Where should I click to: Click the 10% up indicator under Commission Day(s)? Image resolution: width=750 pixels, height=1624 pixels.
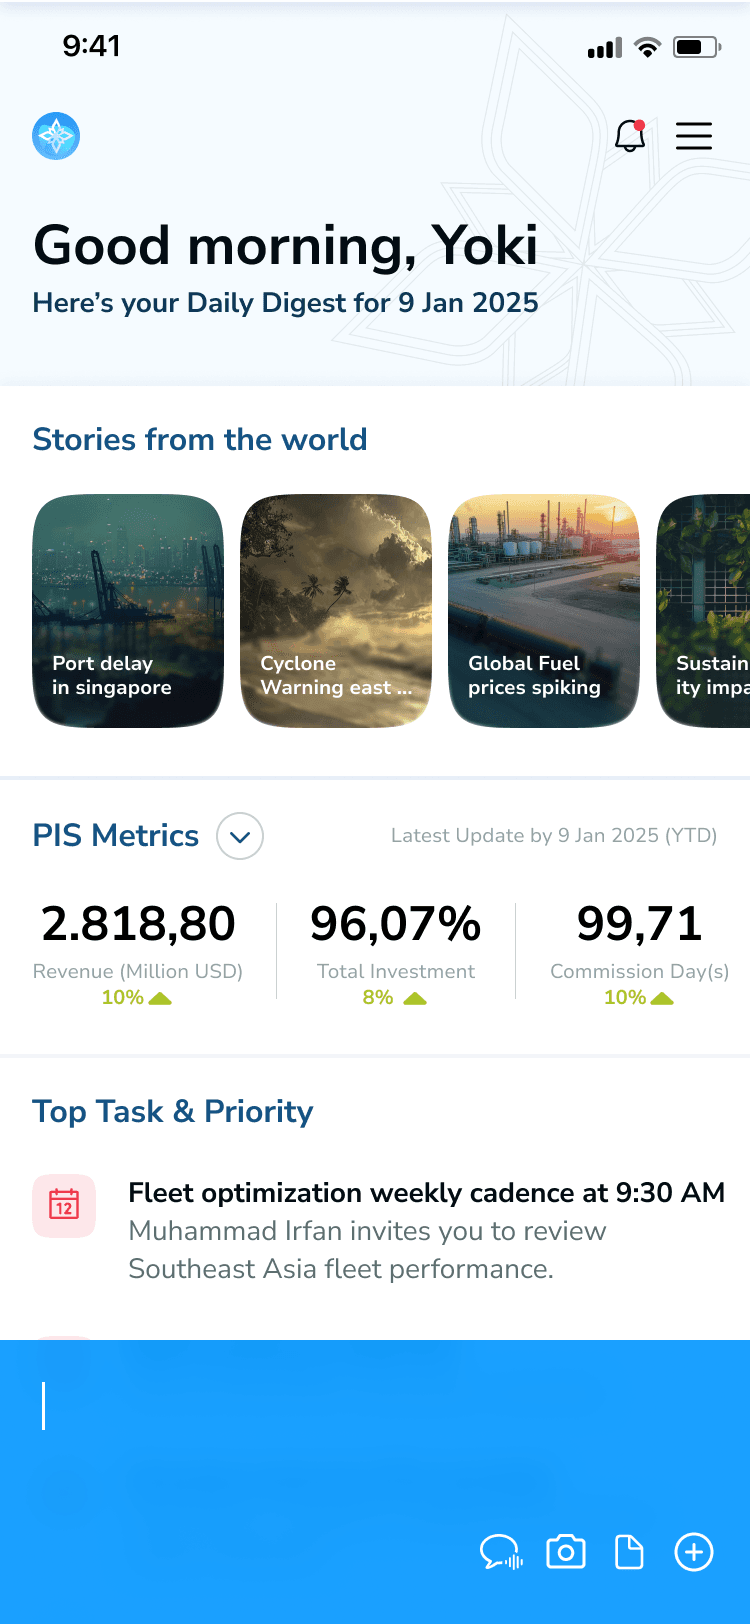pyautogui.click(x=639, y=998)
